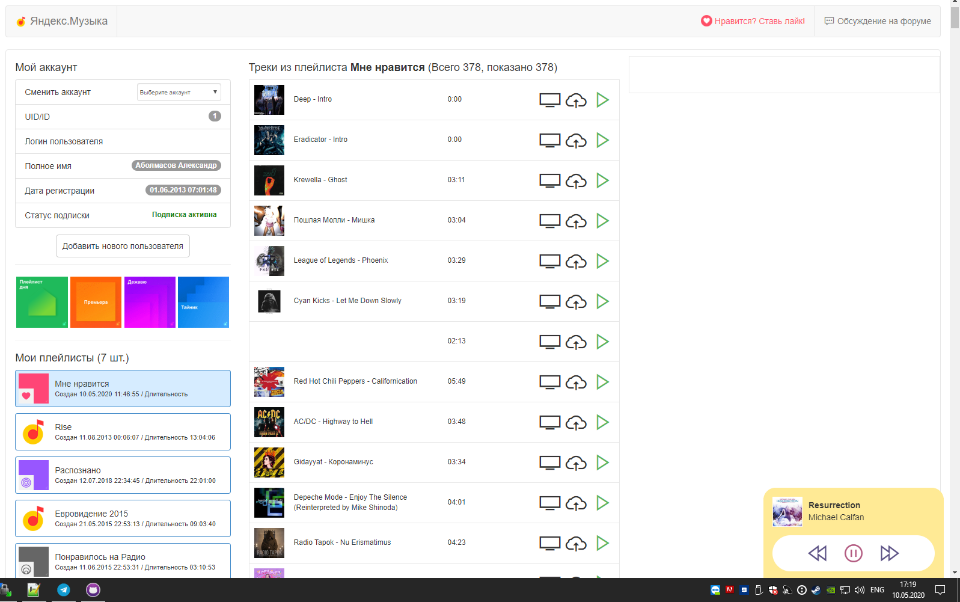Open the Выберите аккаунт dropdown

(x=179, y=92)
